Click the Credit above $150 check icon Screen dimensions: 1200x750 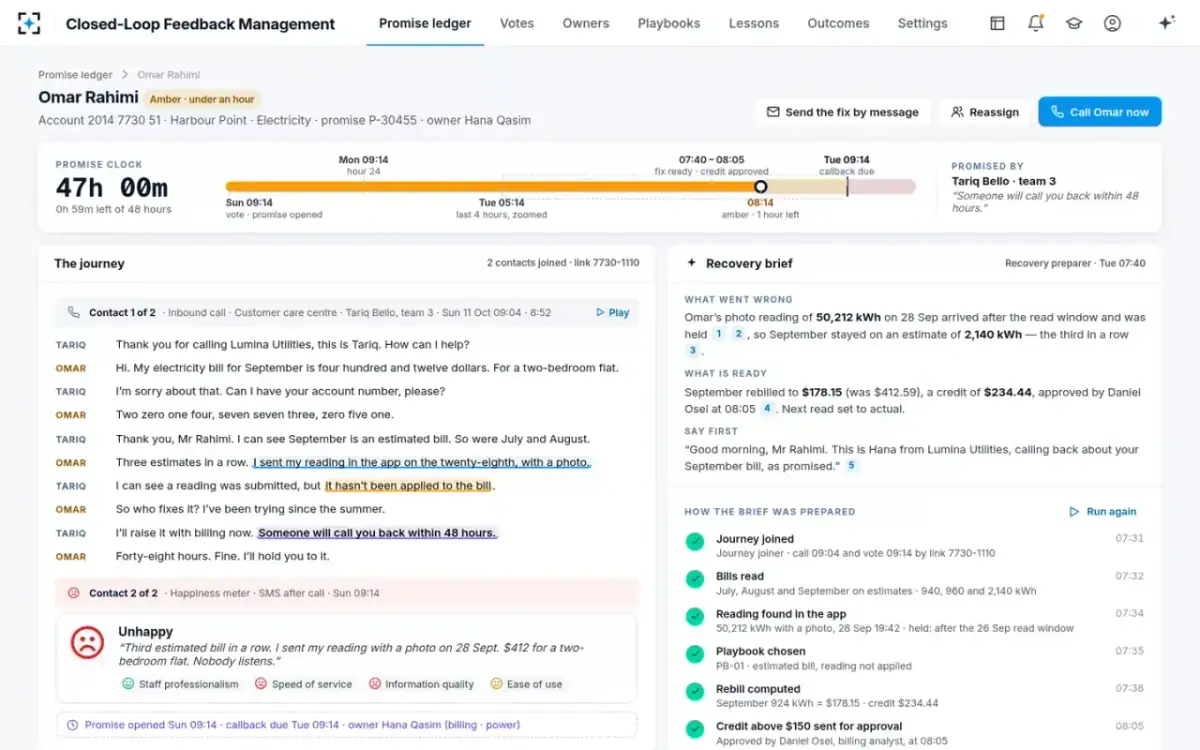tap(694, 729)
